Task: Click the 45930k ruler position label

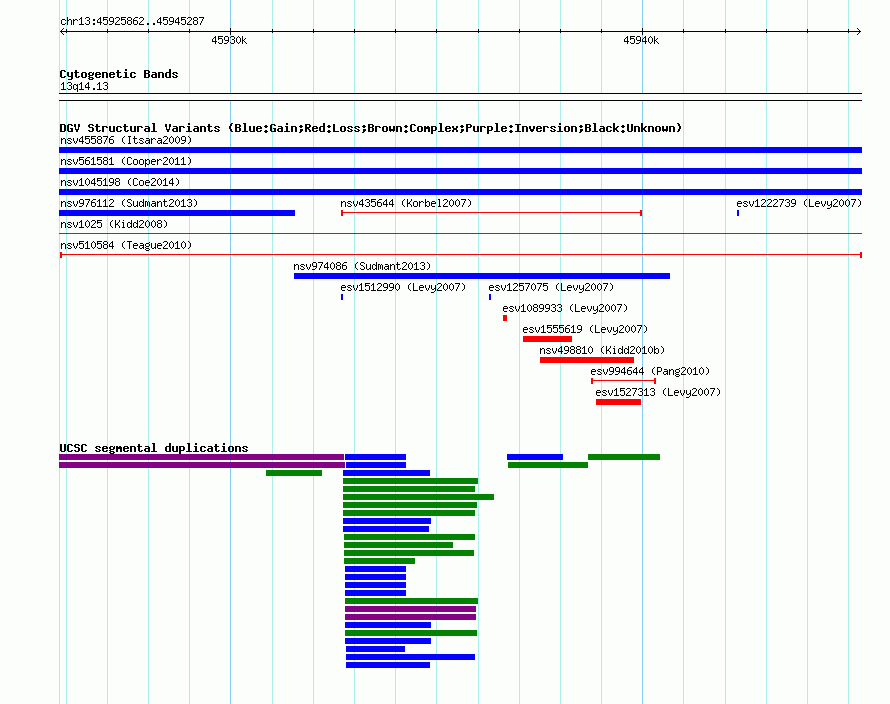Action: coord(229,40)
